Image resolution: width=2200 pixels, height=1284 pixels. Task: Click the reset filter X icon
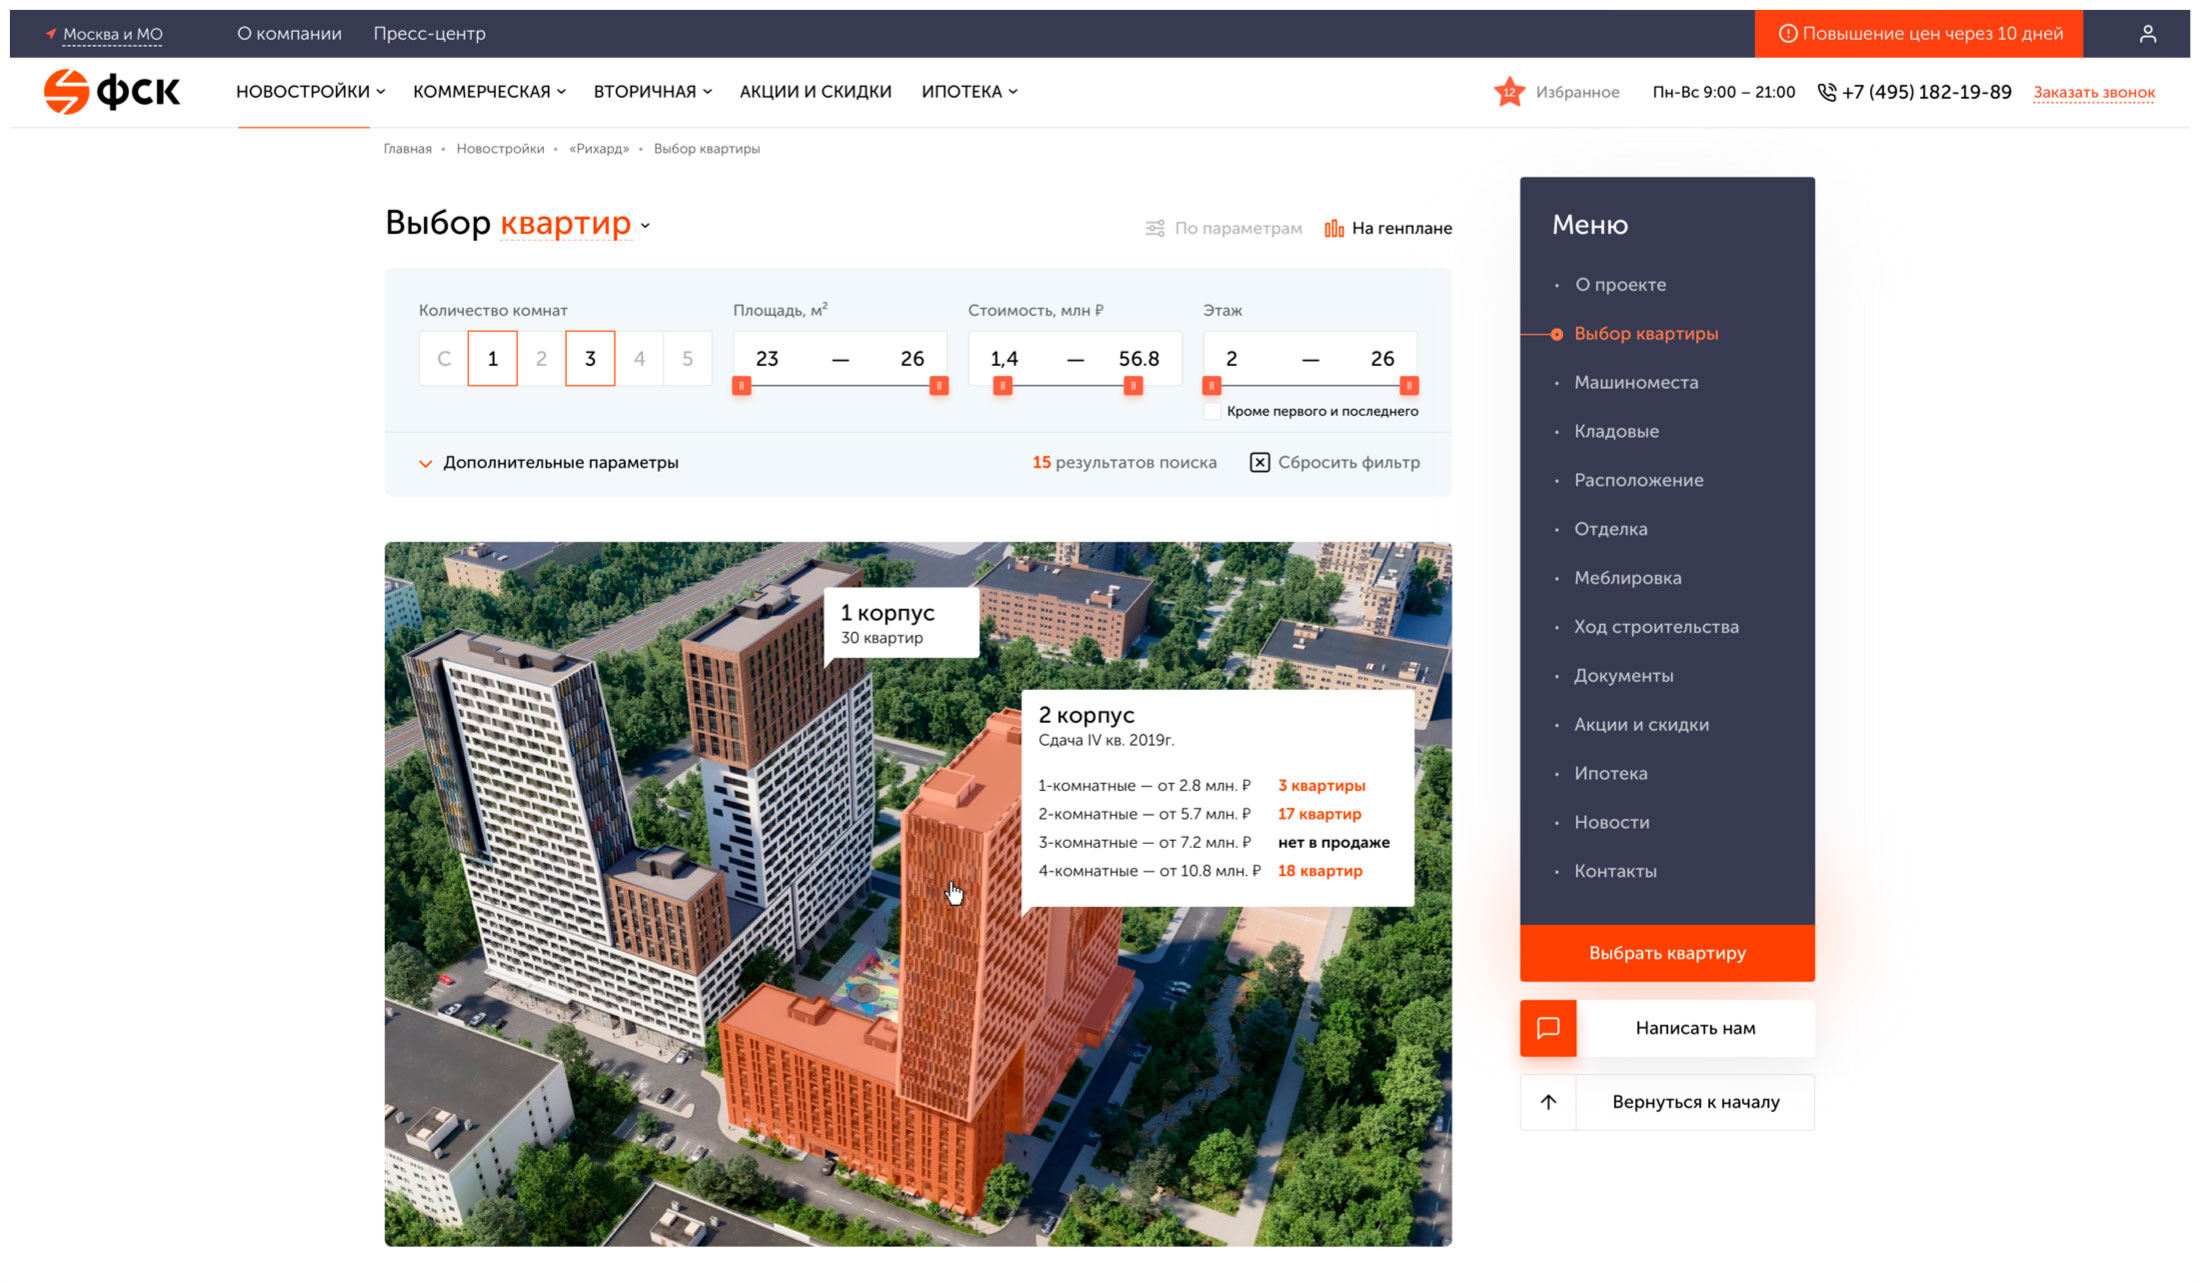[1260, 463]
